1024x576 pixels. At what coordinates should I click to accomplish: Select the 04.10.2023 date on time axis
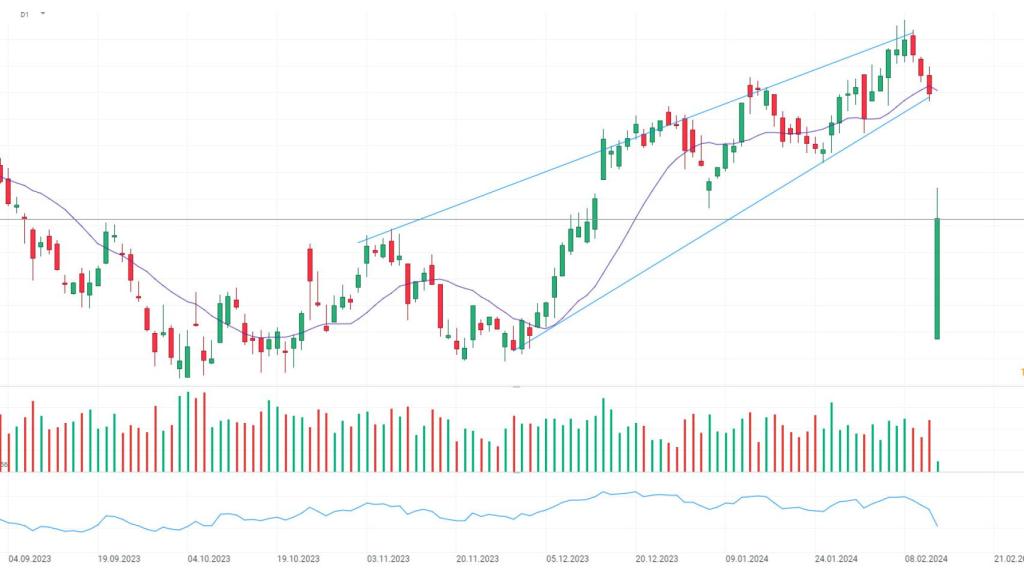(x=208, y=559)
